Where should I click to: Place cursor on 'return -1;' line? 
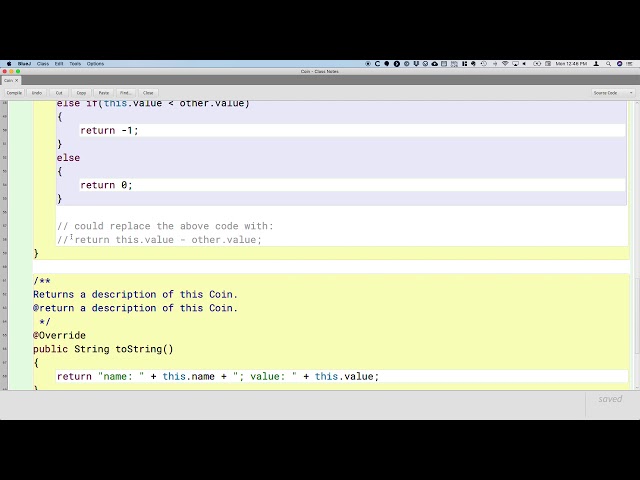tap(109, 130)
